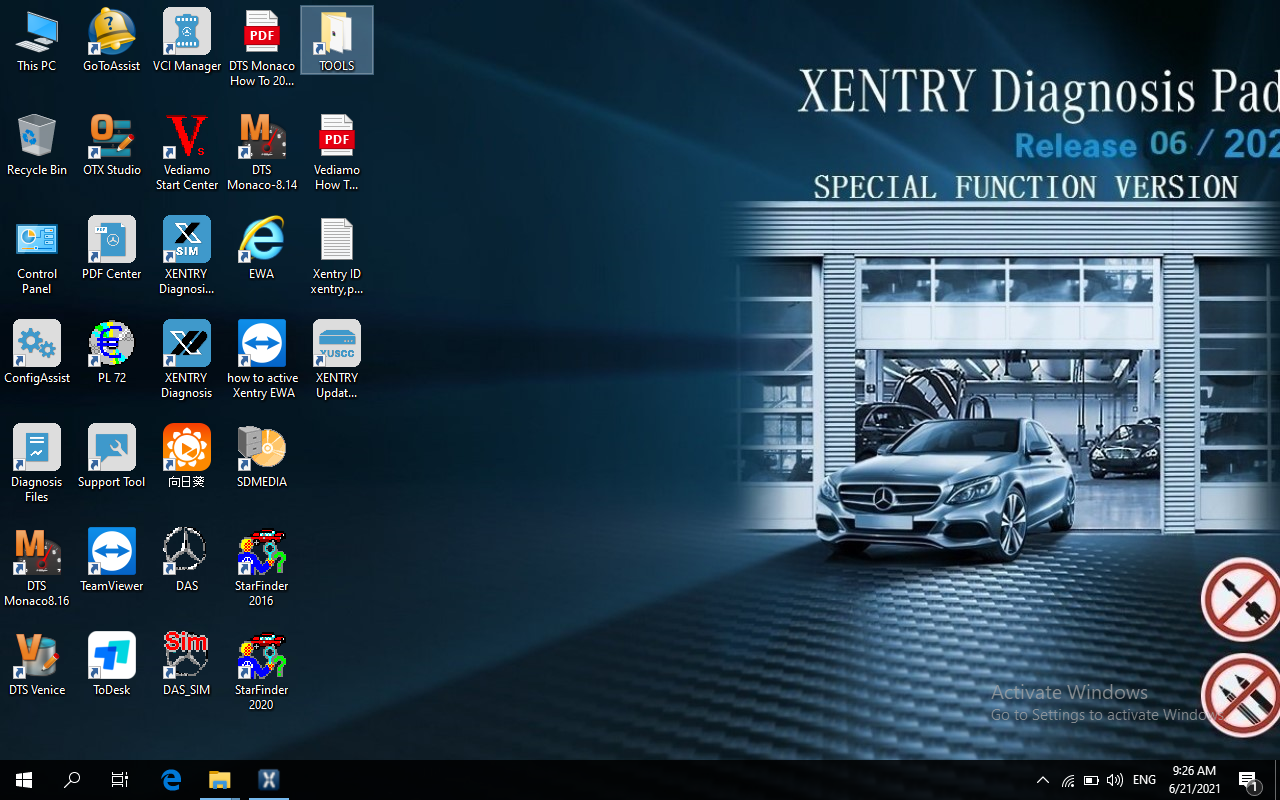Open DTS Monaco How To PDF
This screenshot has width=1280, height=800.
click(262, 47)
